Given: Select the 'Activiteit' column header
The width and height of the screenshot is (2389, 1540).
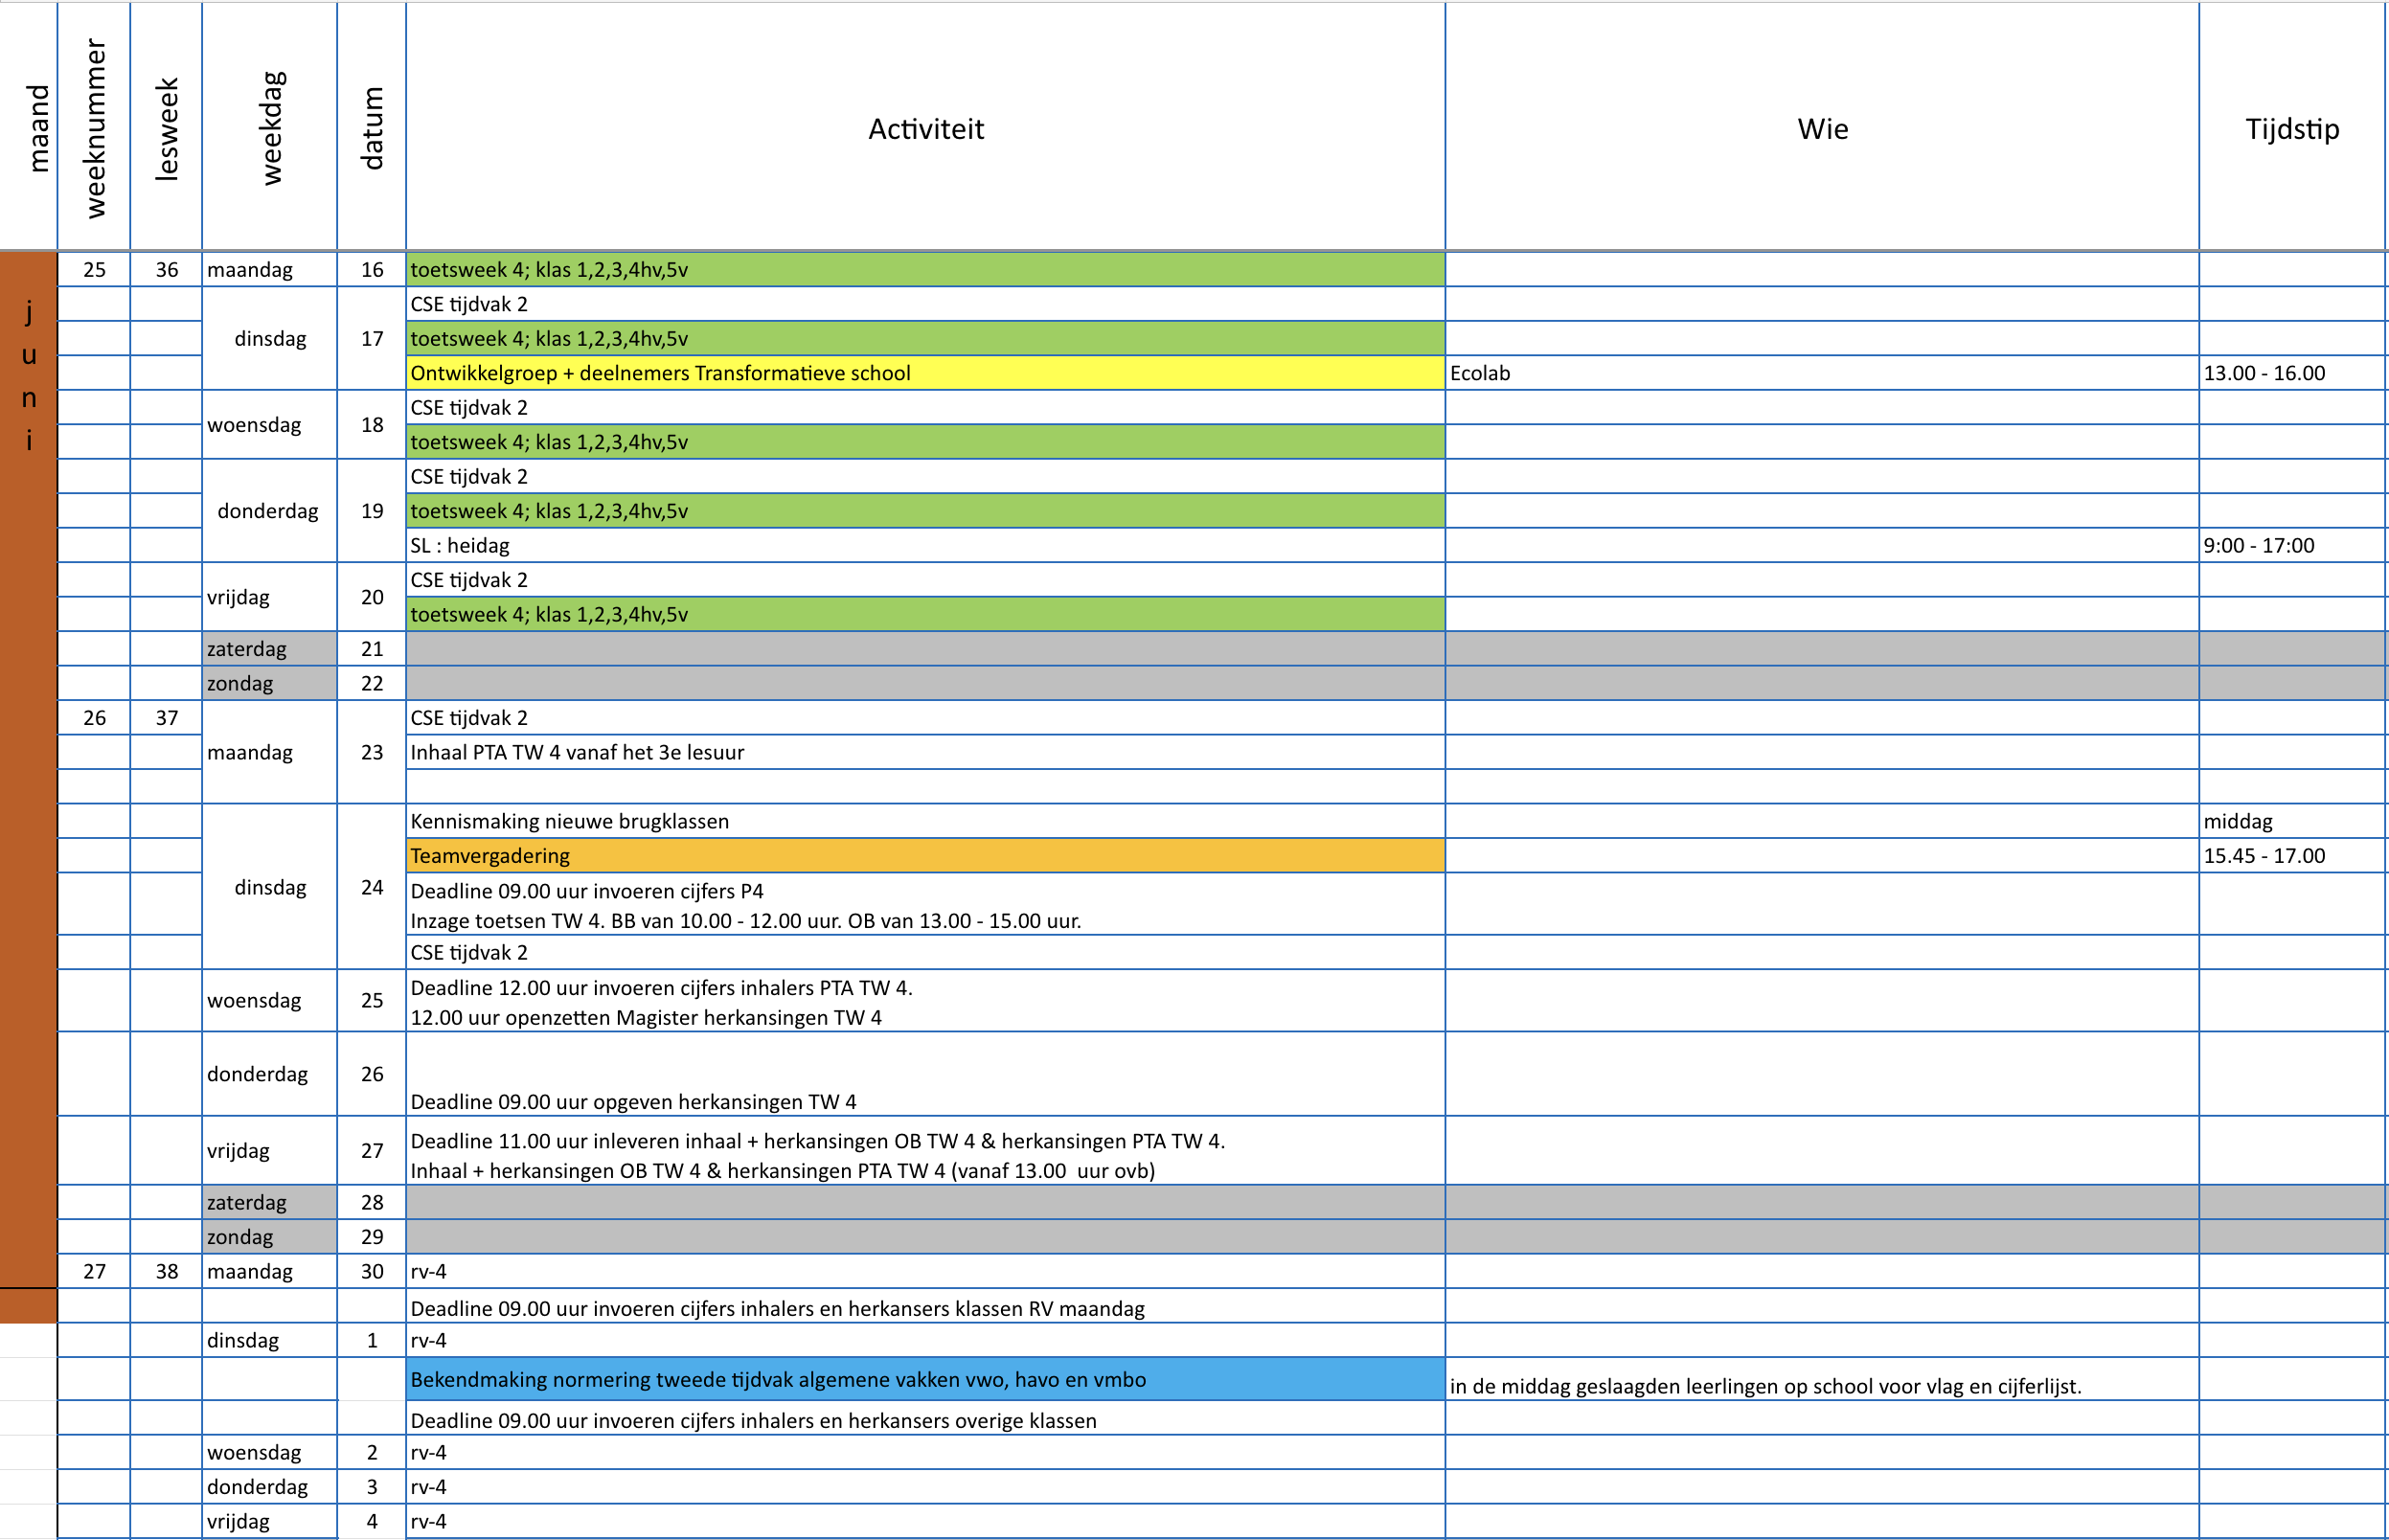Looking at the screenshot, I should point(925,128).
